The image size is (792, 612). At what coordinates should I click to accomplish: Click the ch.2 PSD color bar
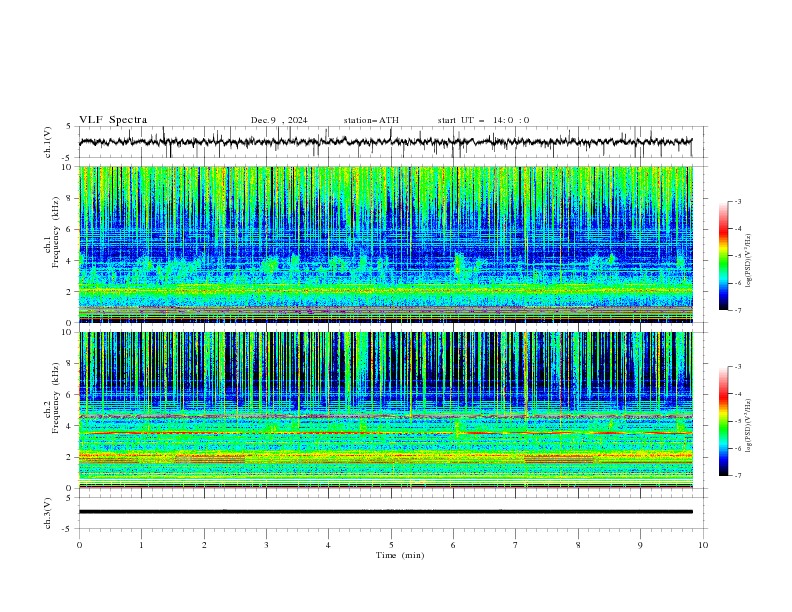click(x=723, y=421)
